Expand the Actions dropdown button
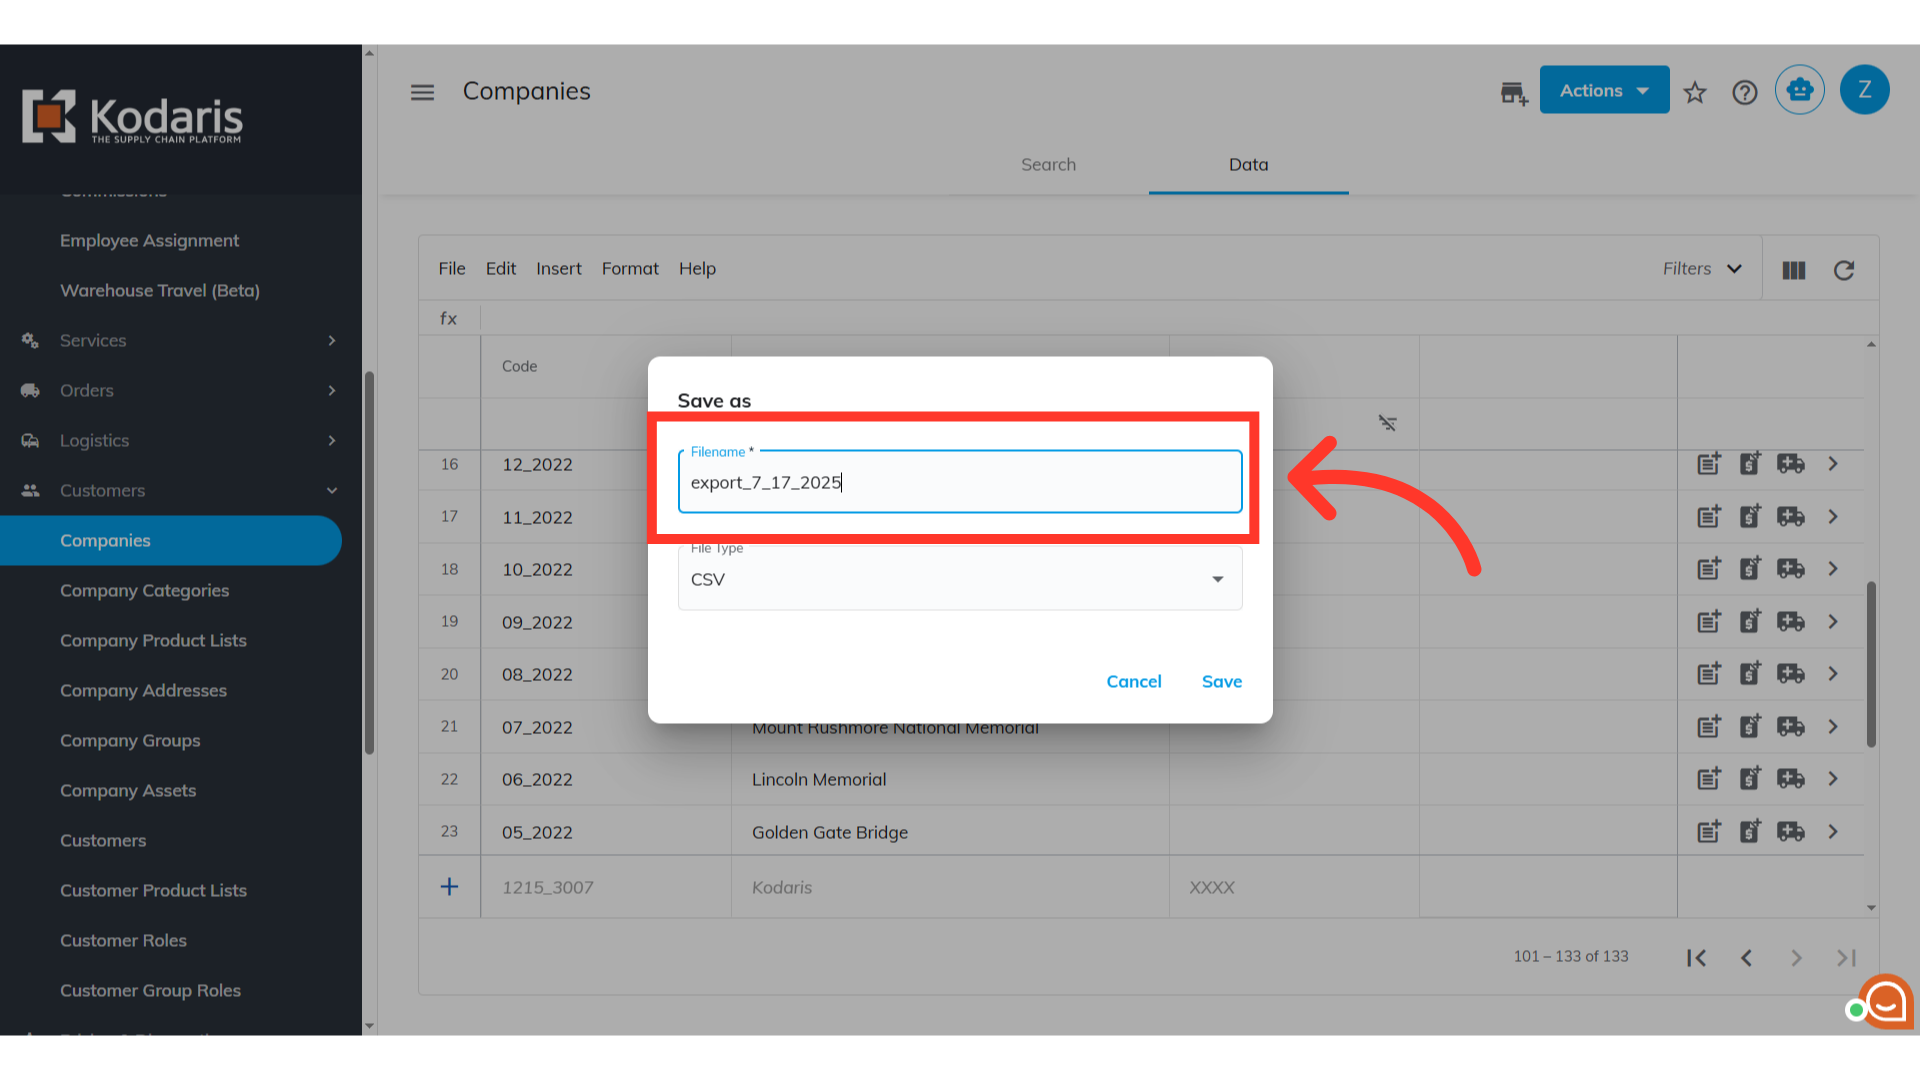1920x1080 pixels. (x=1604, y=90)
